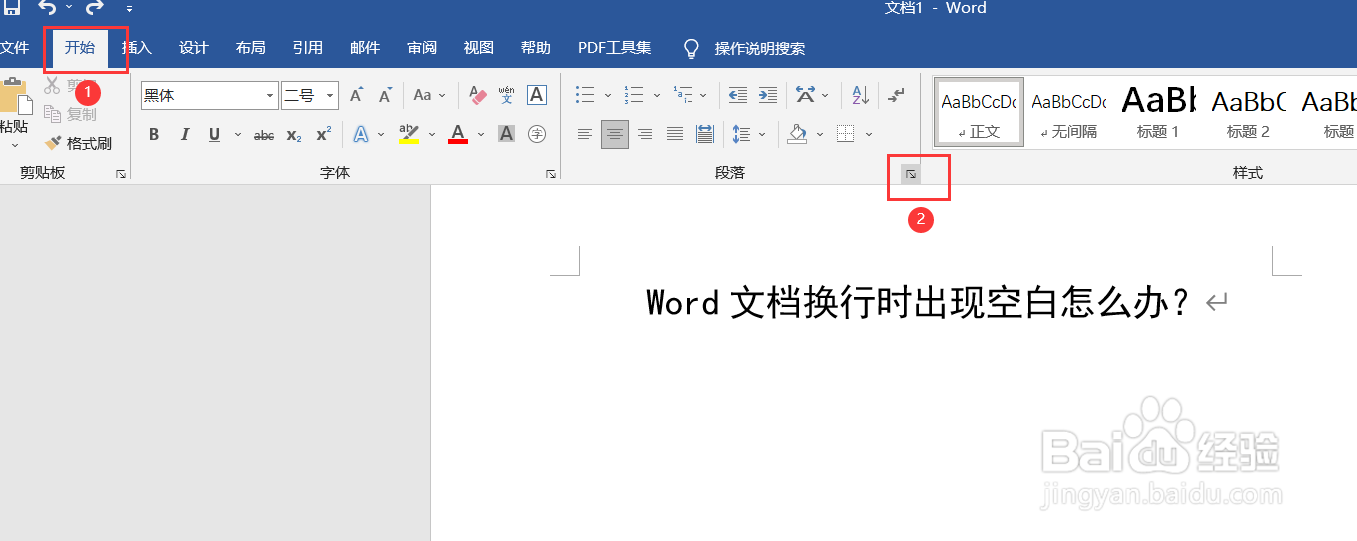Click the Enclose Characters (字) icon
This screenshot has width=1357, height=541.
click(537, 134)
